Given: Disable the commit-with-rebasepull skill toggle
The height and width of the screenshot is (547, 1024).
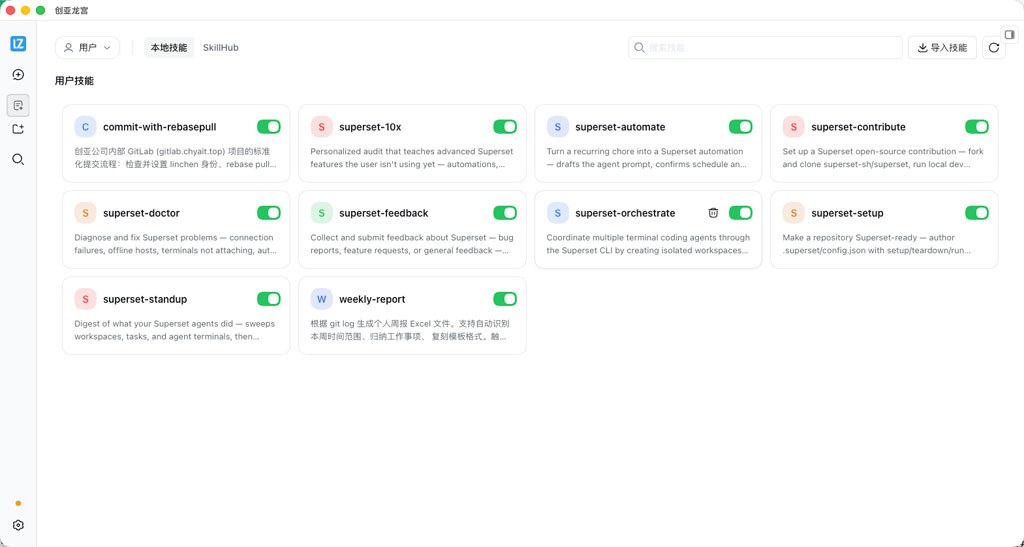Looking at the screenshot, I should (268, 127).
